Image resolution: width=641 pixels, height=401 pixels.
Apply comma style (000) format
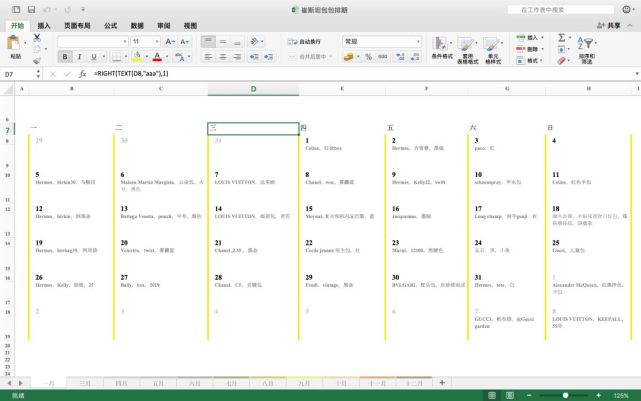click(x=383, y=57)
